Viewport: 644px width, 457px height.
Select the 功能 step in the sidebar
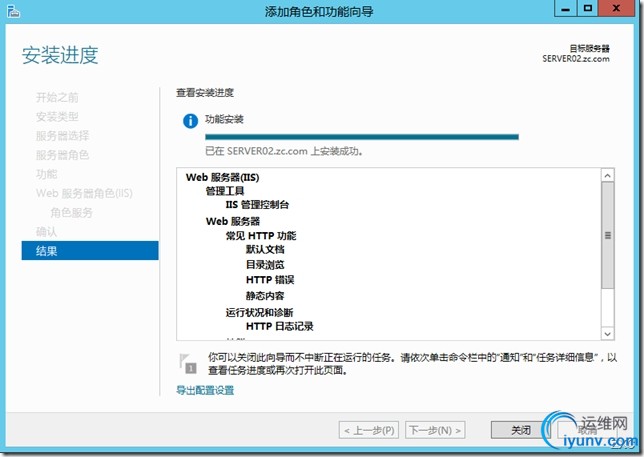[x=46, y=174]
